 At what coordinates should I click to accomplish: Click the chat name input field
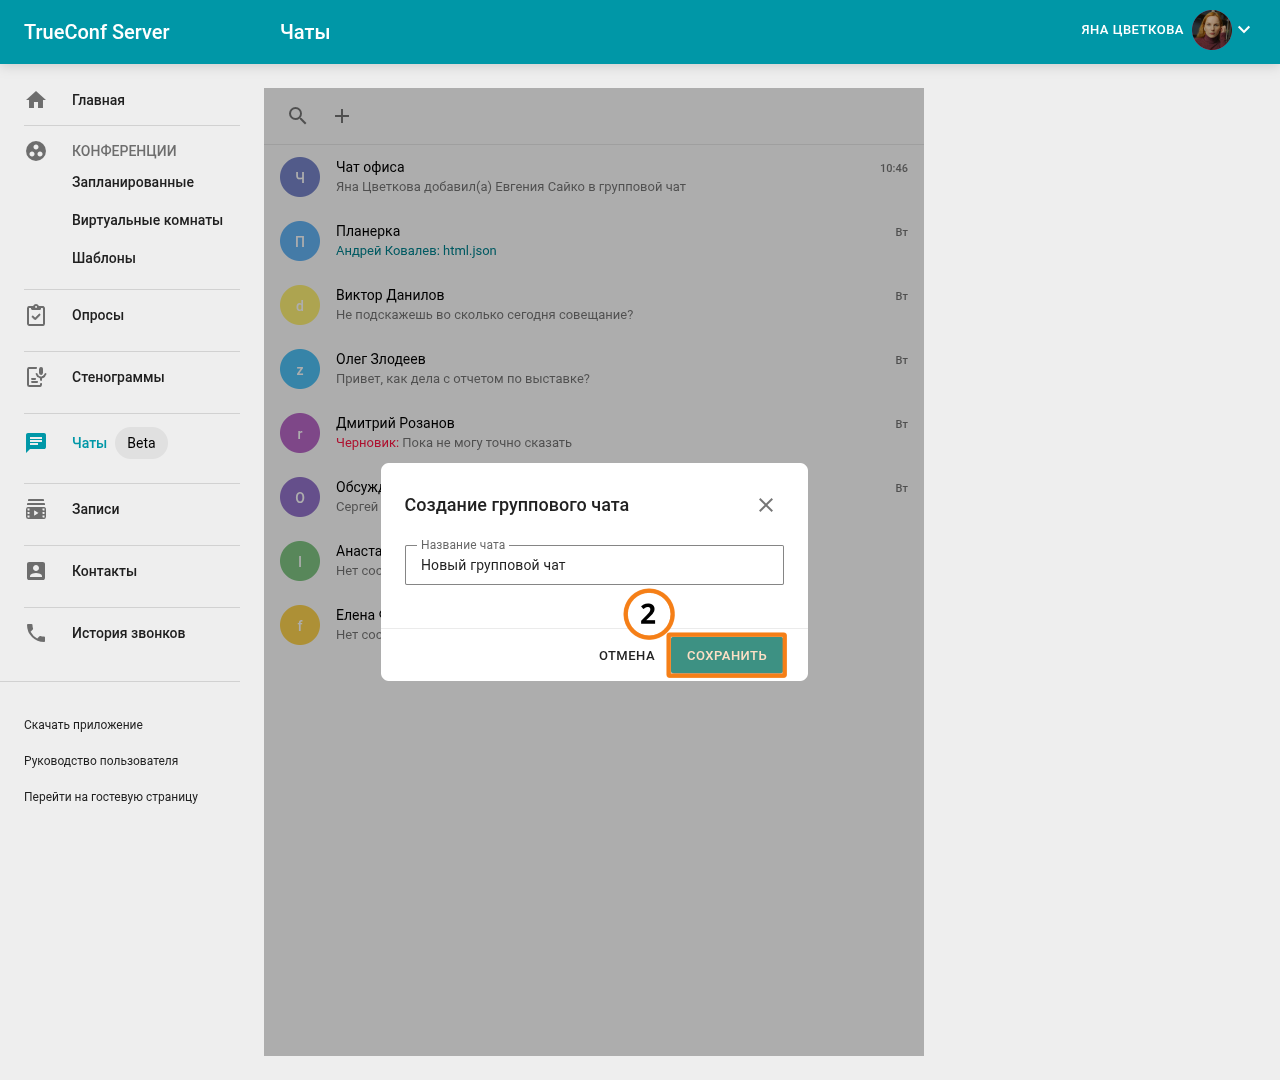[x=594, y=565]
